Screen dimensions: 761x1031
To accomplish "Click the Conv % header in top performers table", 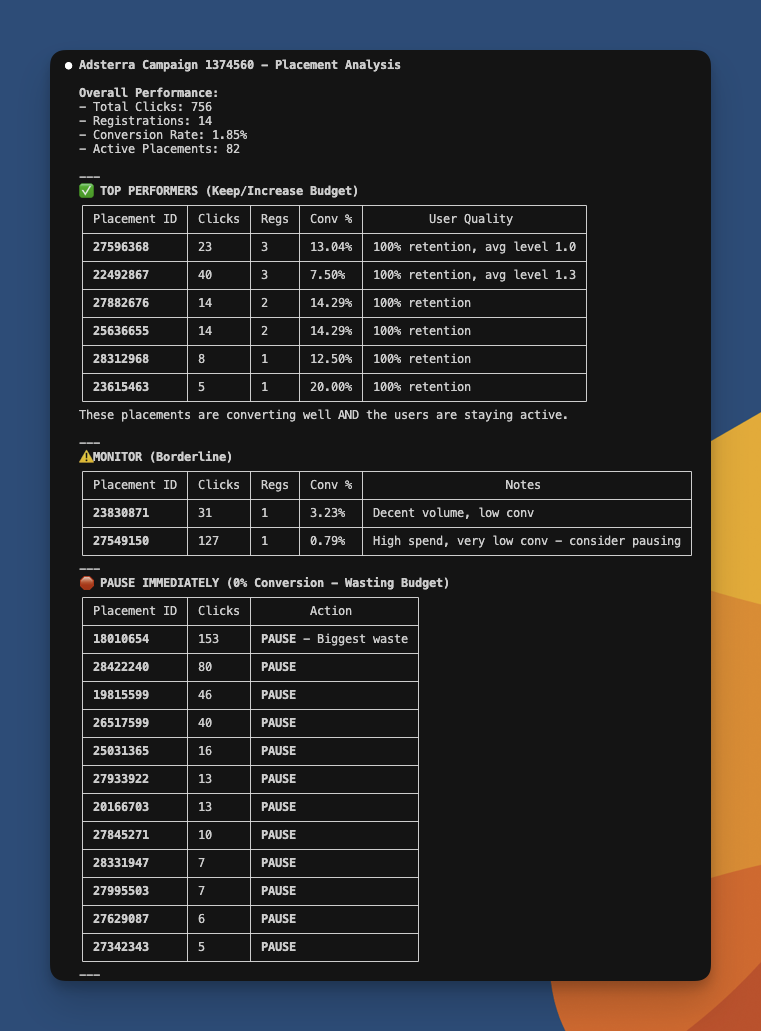I will (331, 219).
